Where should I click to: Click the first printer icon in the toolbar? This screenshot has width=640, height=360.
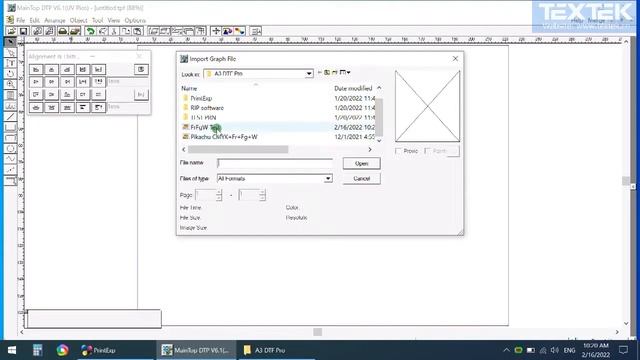pos(62,31)
